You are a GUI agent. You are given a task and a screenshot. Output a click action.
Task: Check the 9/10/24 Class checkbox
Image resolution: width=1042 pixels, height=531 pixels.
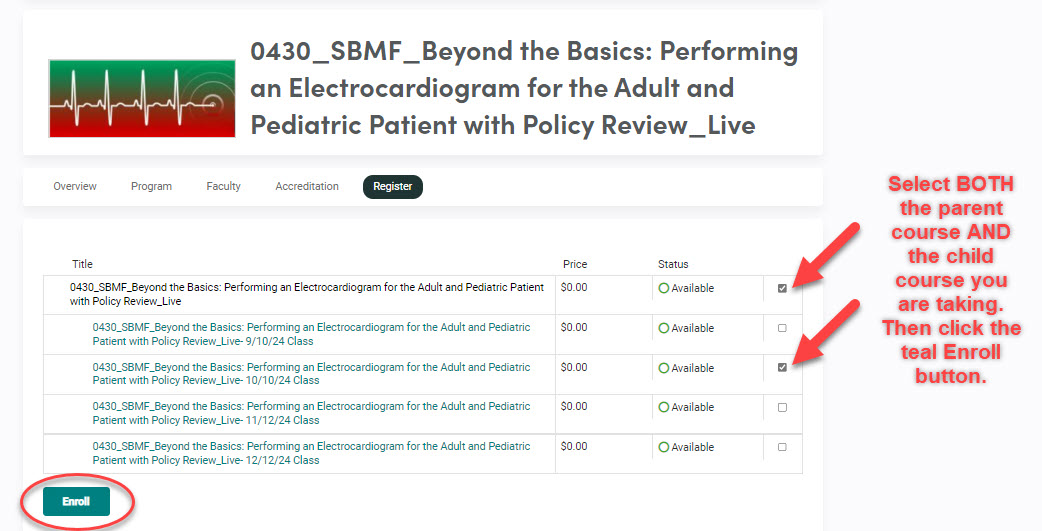point(782,328)
